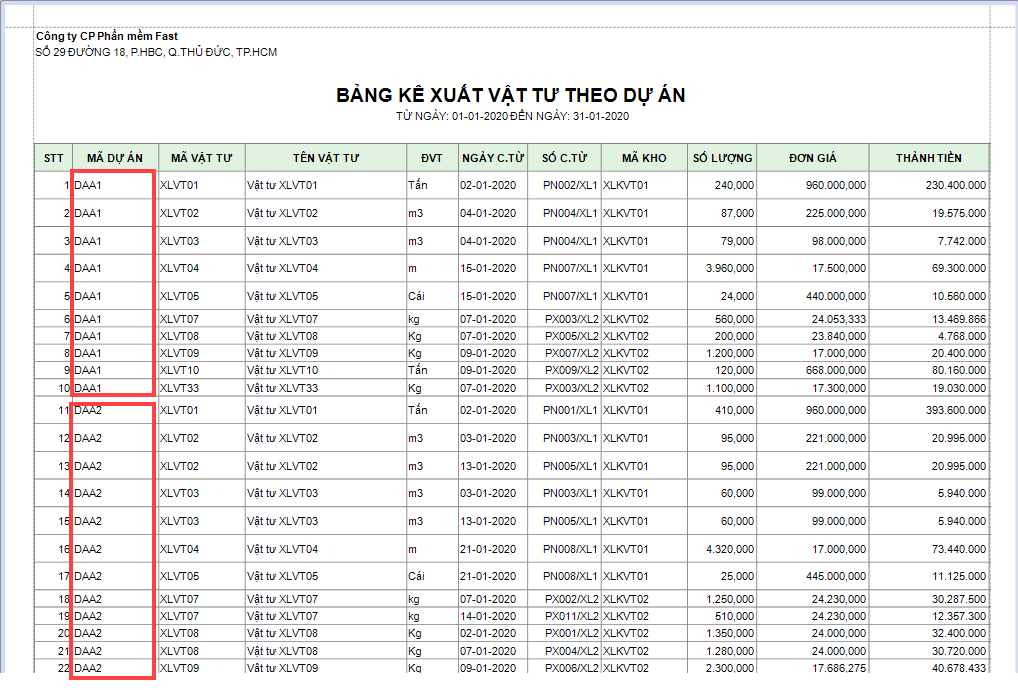Screen dimensions: 1018x690
Task: Select the ĐƠN GIÁ column header
Action: (x=811, y=158)
